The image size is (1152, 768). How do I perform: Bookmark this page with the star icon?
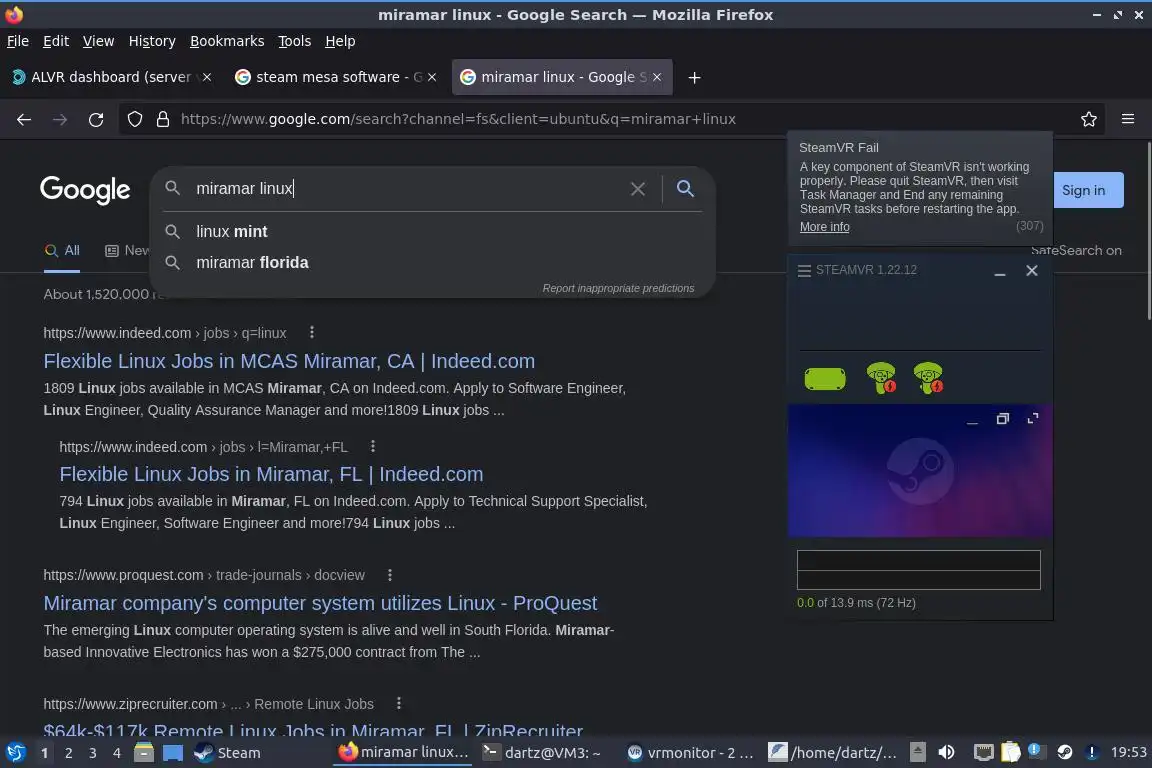pyautogui.click(x=1089, y=119)
